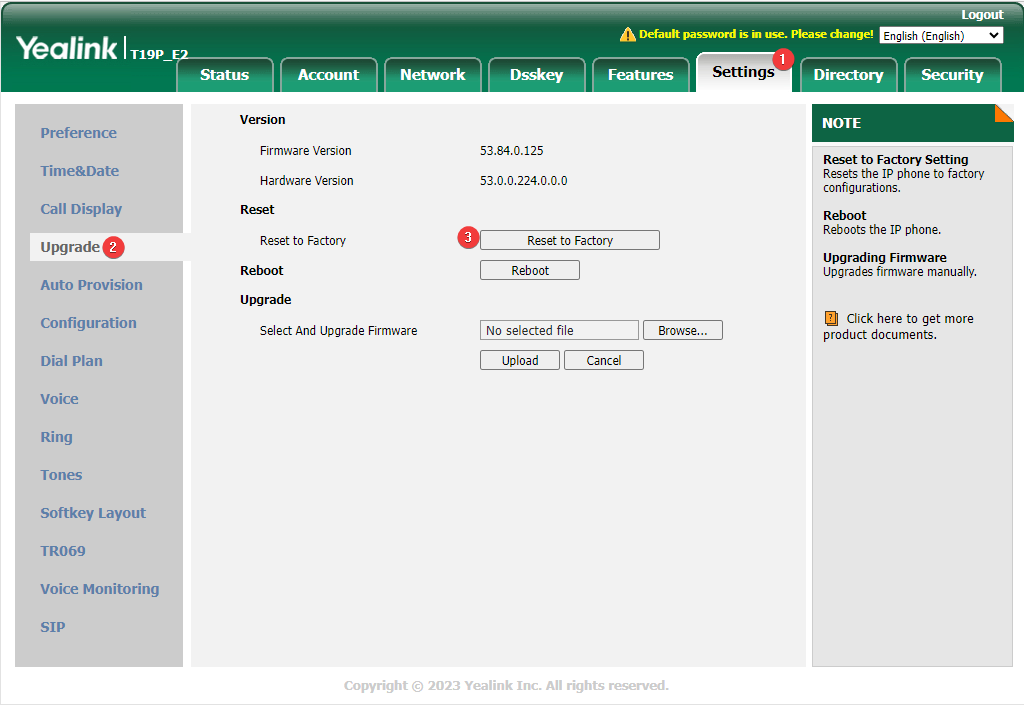The image size is (1024, 705).
Task: Open the Dsskey tab
Action: click(536, 75)
